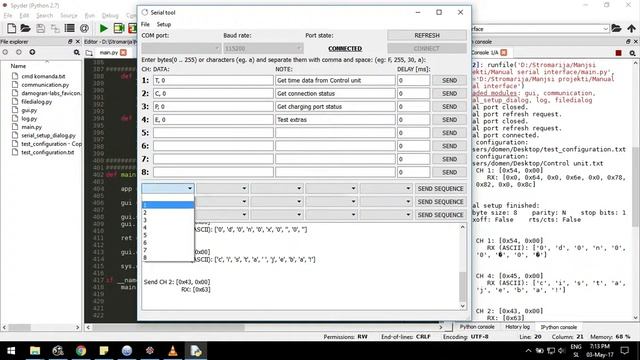640x360 pixels.
Task: Switch to the IPython console tab
Action: (x=559, y=327)
